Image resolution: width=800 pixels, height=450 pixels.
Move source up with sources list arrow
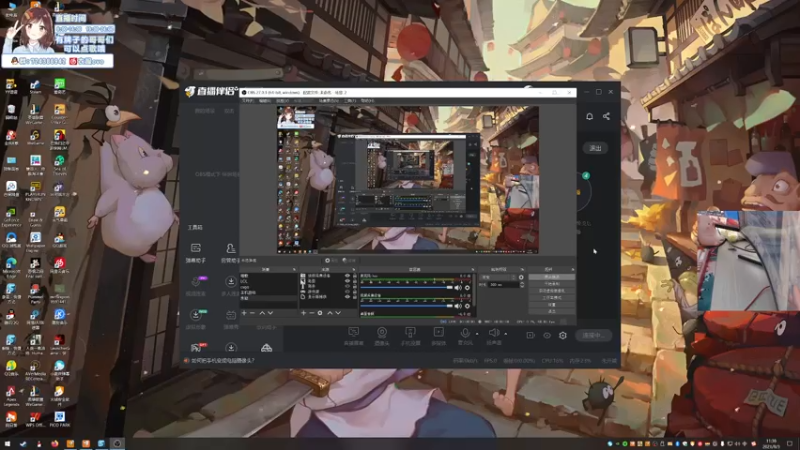[x=330, y=313]
